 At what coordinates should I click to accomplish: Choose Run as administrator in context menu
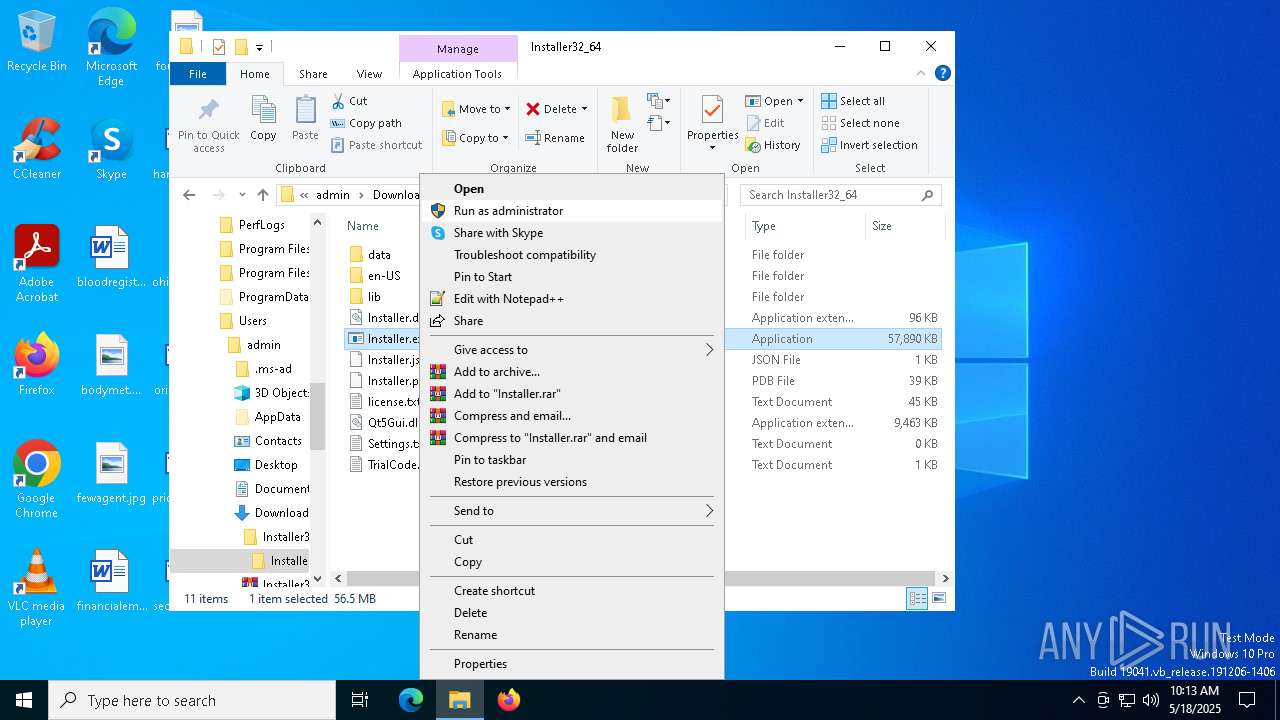click(x=571, y=211)
